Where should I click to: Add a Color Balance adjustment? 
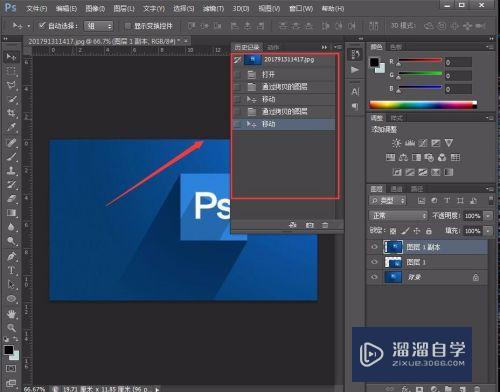pyautogui.click(x=403, y=157)
